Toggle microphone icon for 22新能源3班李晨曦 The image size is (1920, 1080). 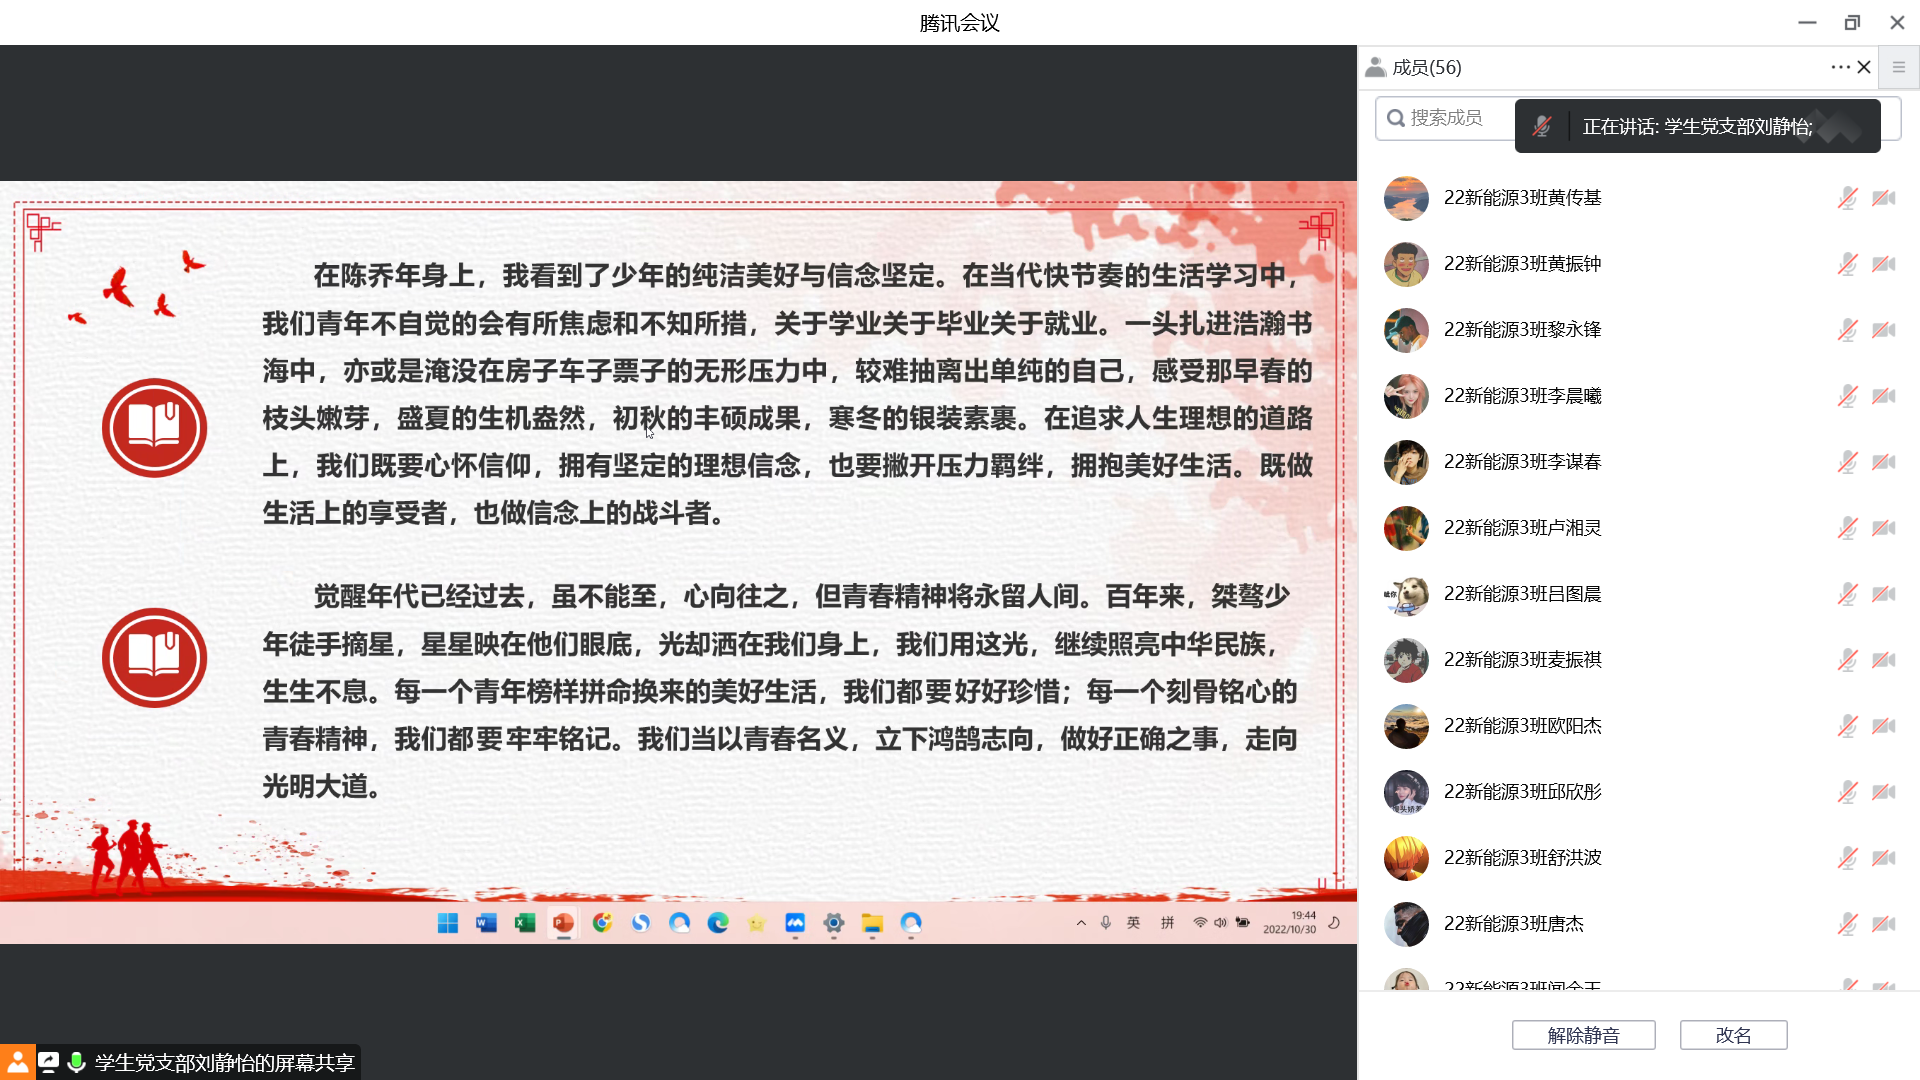(1847, 396)
